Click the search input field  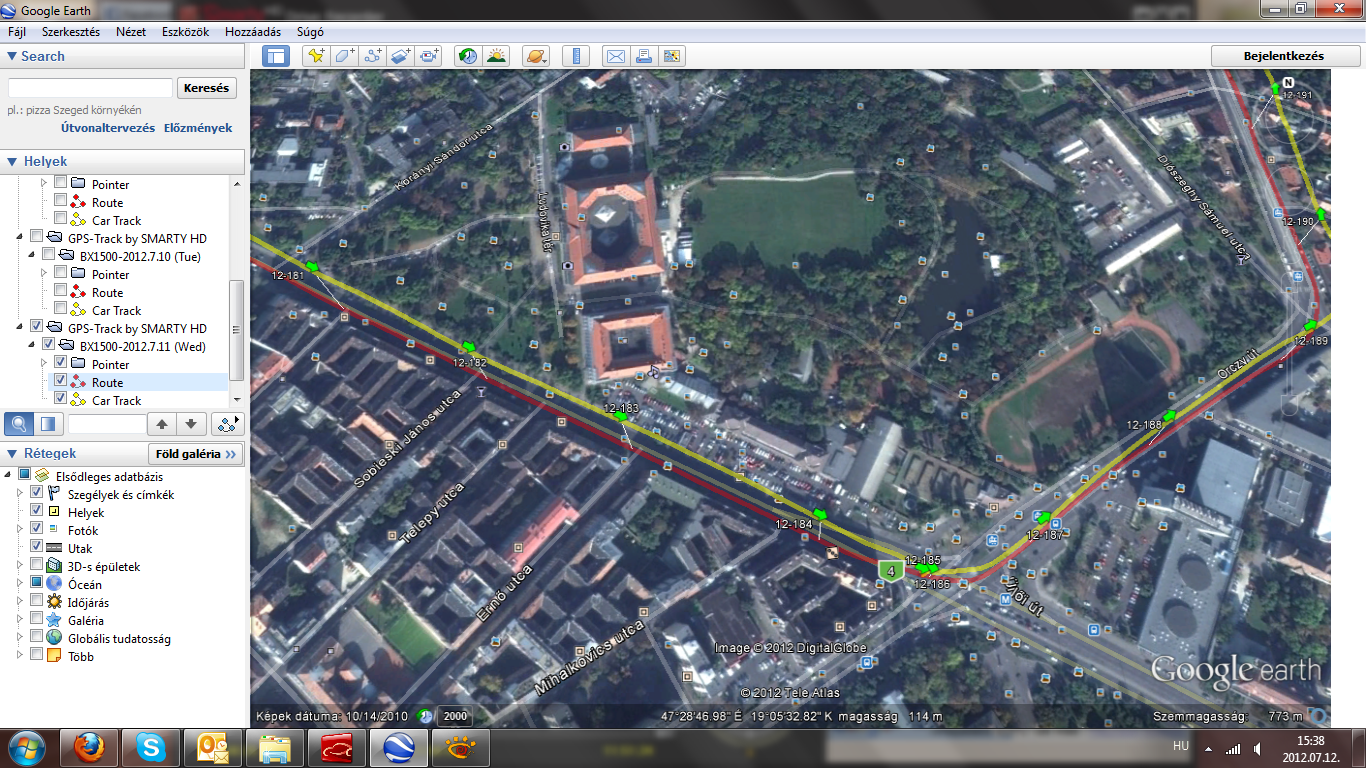90,88
